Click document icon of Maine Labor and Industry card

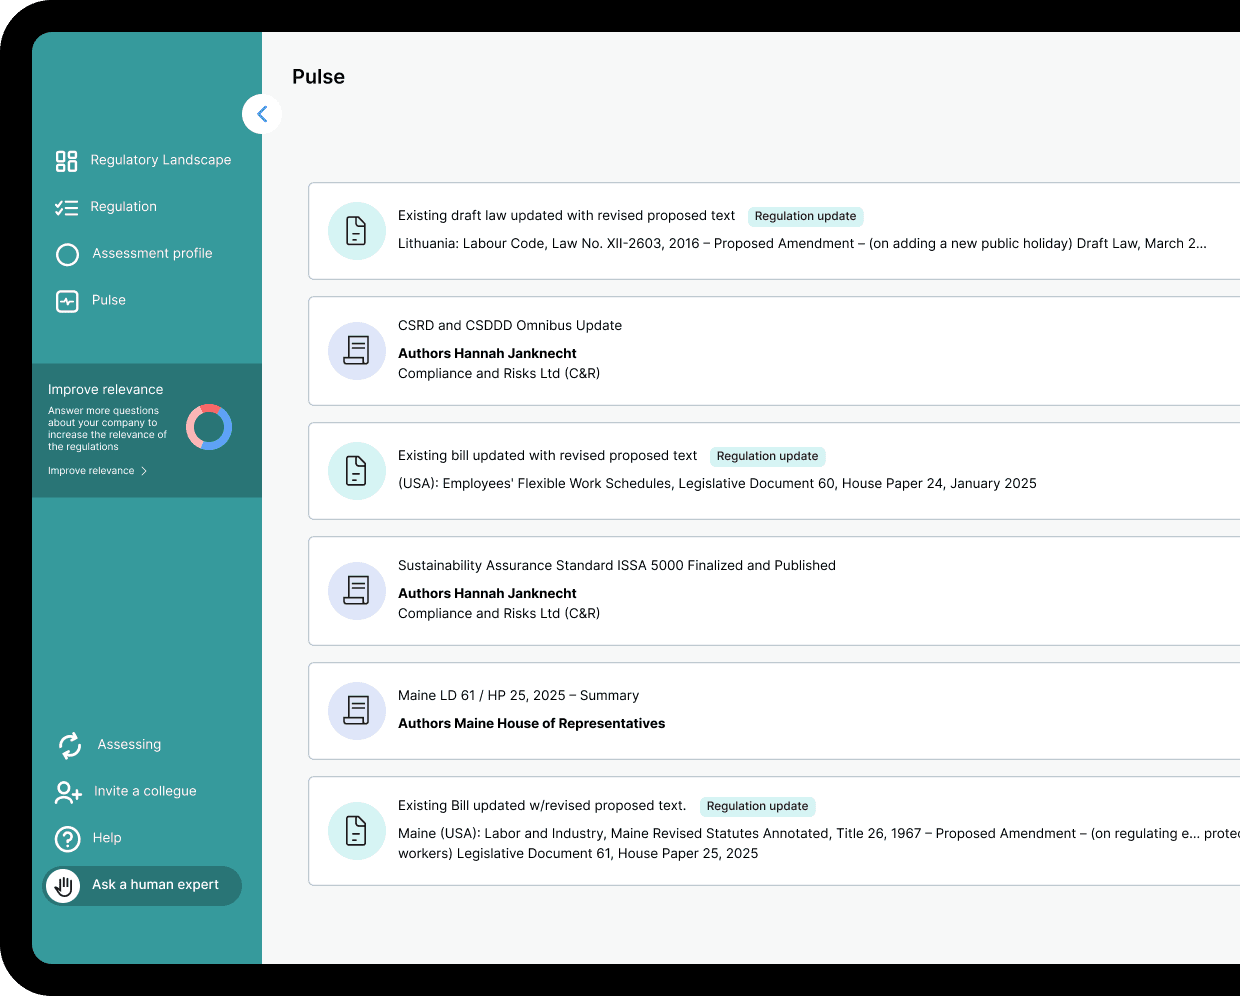point(357,831)
